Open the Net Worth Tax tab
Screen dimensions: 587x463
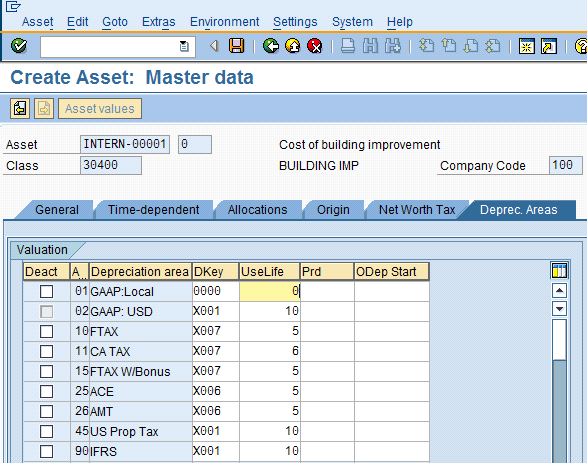click(x=417, y=210)
